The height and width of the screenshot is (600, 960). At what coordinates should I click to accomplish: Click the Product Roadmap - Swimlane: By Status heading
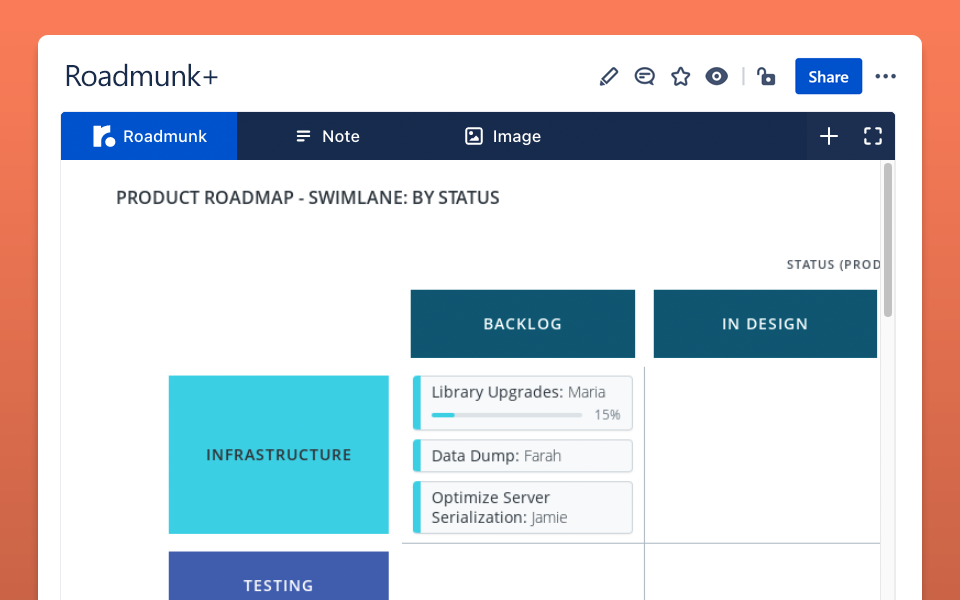click(x=308, y=198)
